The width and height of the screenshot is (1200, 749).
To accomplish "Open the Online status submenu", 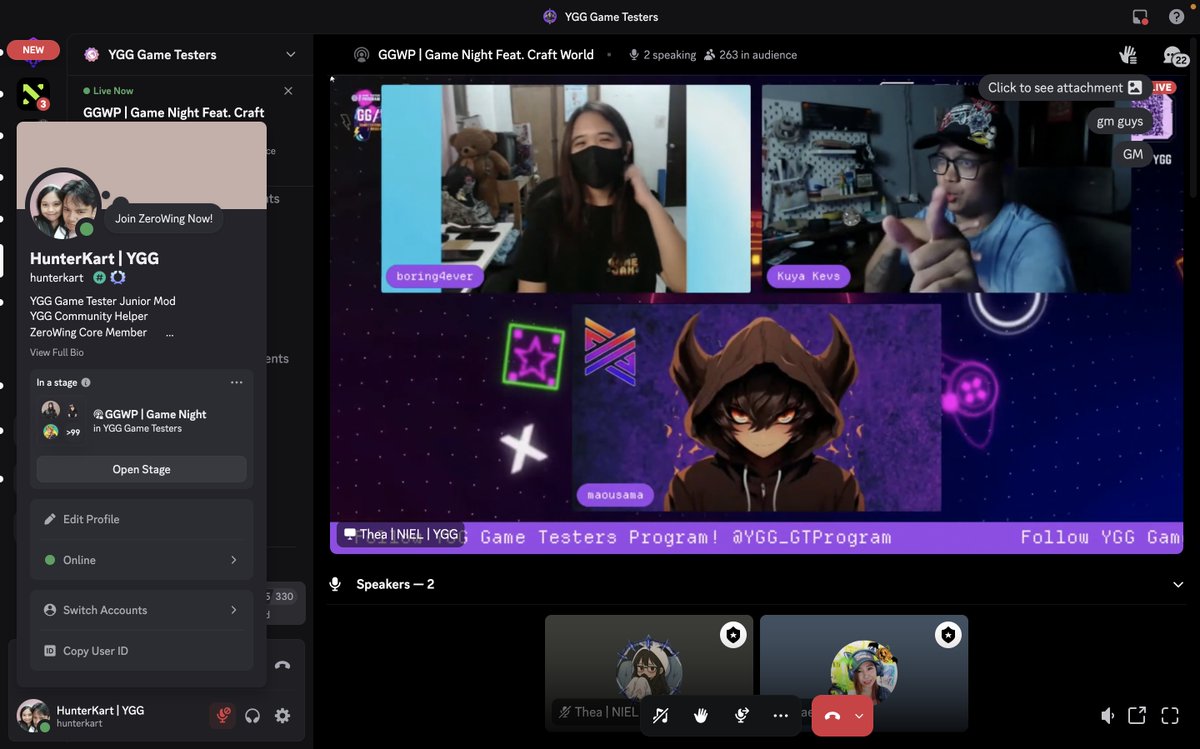I will pyautogui.click(x=141, y=560).
